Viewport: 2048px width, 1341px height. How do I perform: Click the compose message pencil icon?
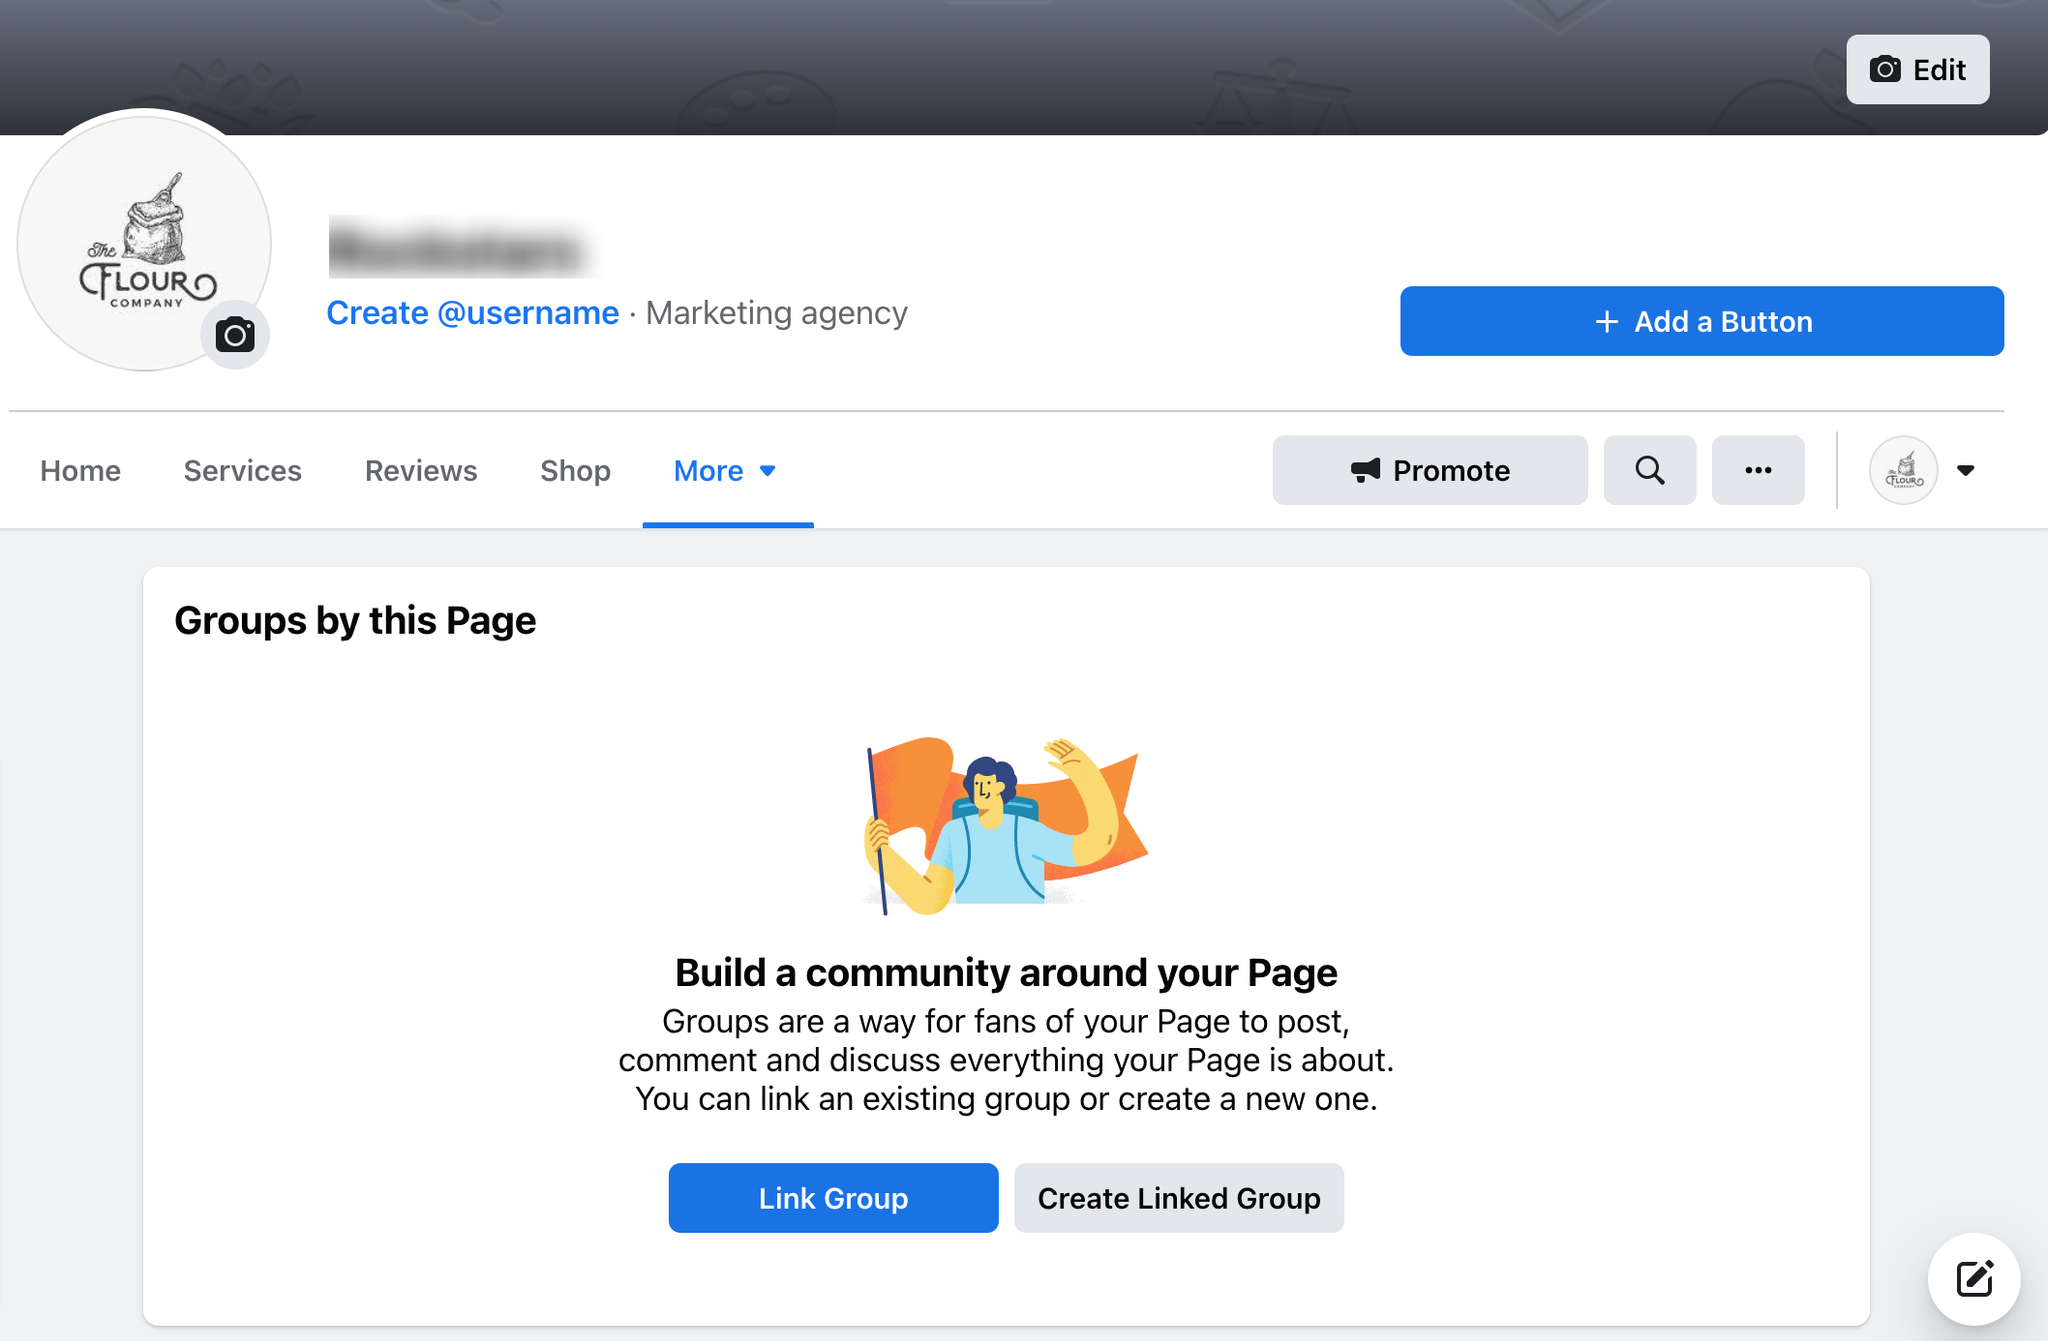tap(1973, 1278)
